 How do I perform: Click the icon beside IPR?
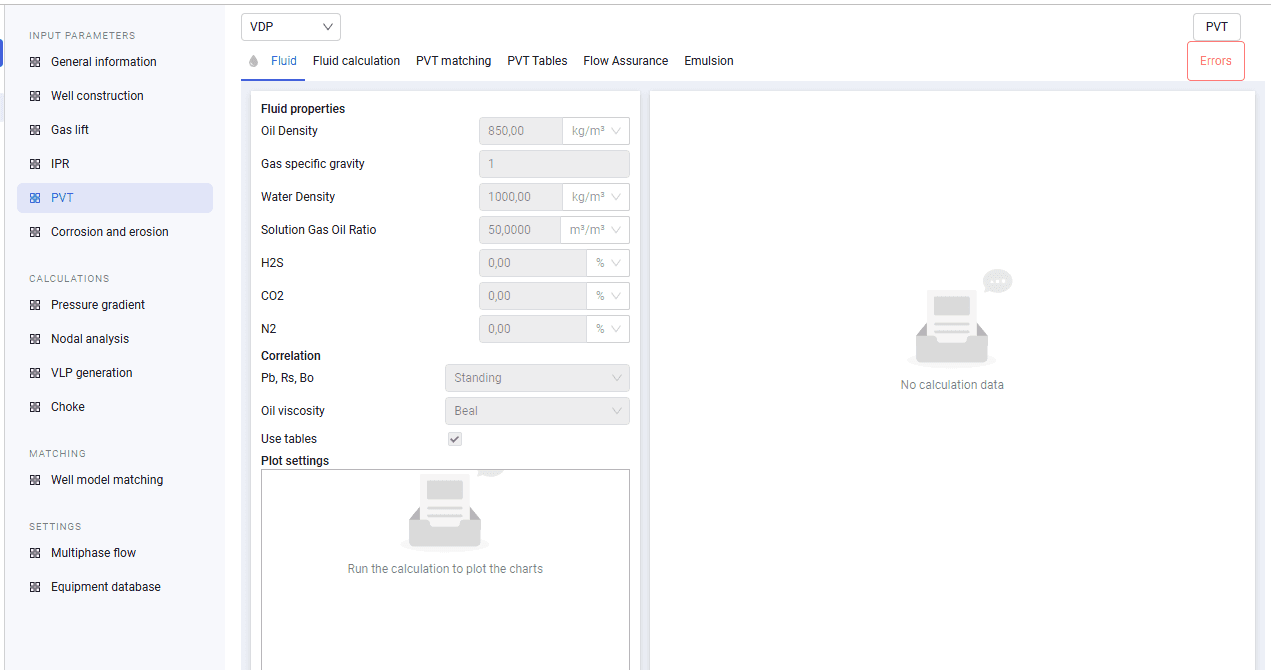point(35,164)
